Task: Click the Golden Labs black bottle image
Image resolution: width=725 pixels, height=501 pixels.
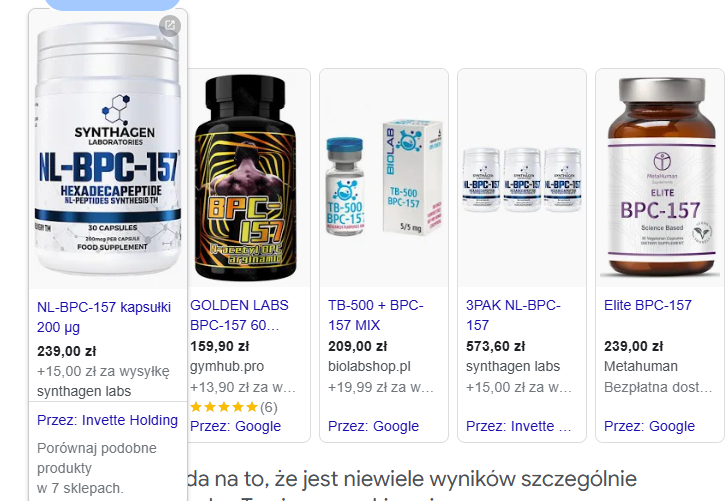Action: (x=246, y=178)
